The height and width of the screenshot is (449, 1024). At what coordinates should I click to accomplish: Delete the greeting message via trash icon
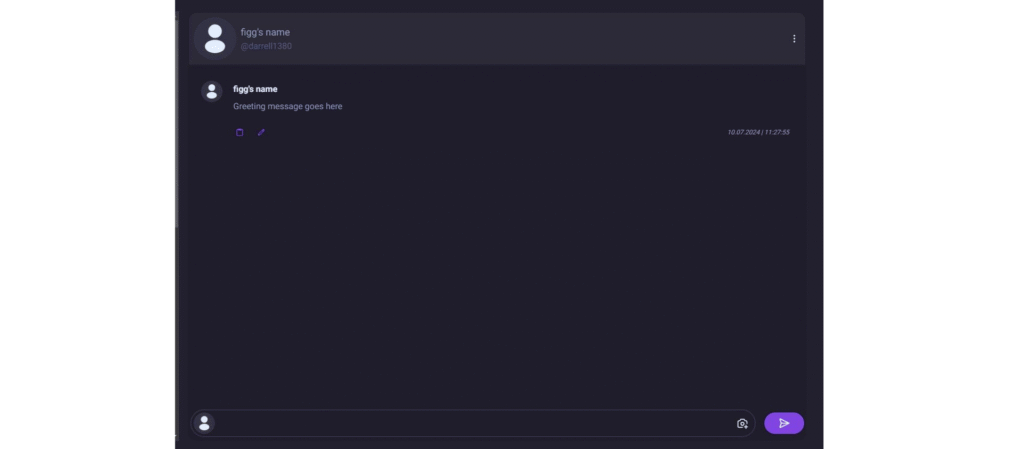pos(240,132)
